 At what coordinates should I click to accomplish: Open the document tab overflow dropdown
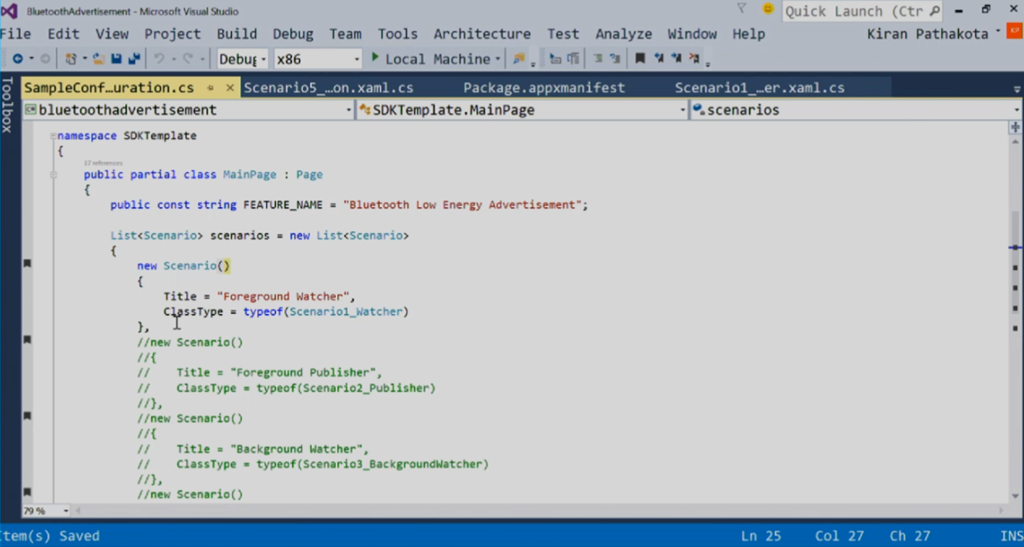click(x=1017, y=89)
